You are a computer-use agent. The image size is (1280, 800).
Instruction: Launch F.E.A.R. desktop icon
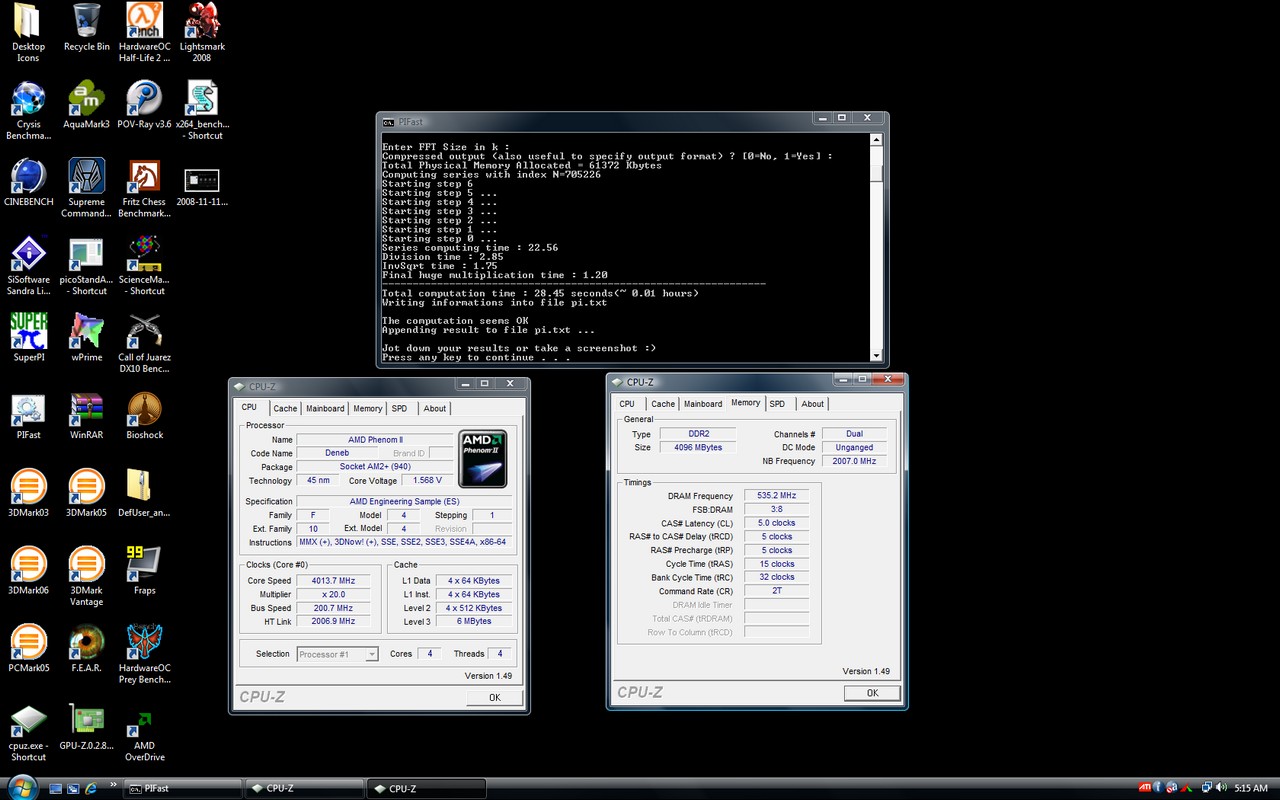tap(87, 649)
